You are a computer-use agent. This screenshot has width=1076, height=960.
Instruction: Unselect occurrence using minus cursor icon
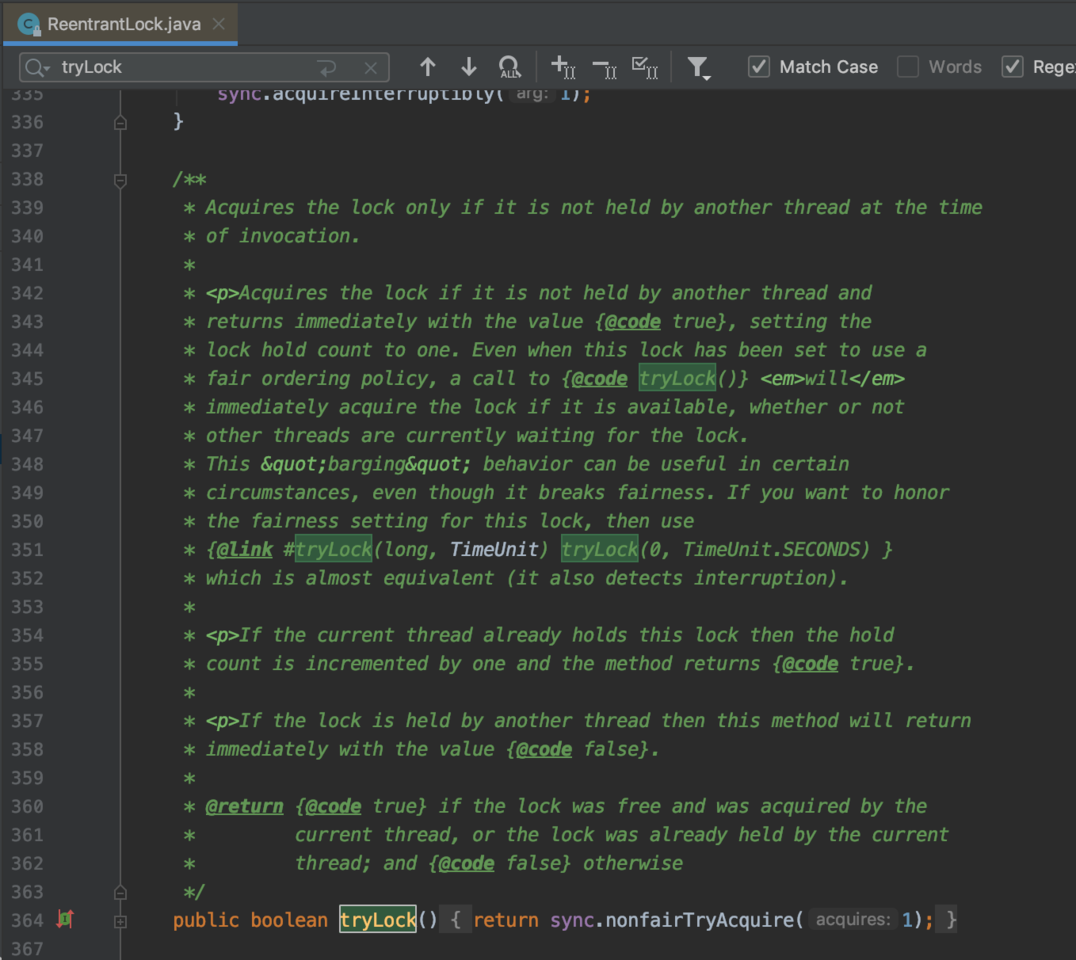point(604,67)
